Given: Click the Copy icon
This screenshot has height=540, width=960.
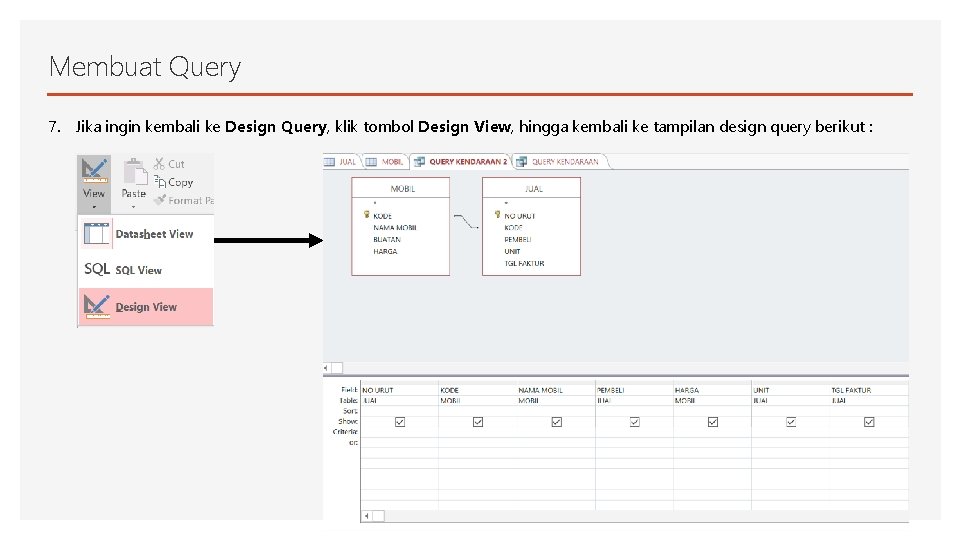Looking at the screenshot, I should [160, 182].
